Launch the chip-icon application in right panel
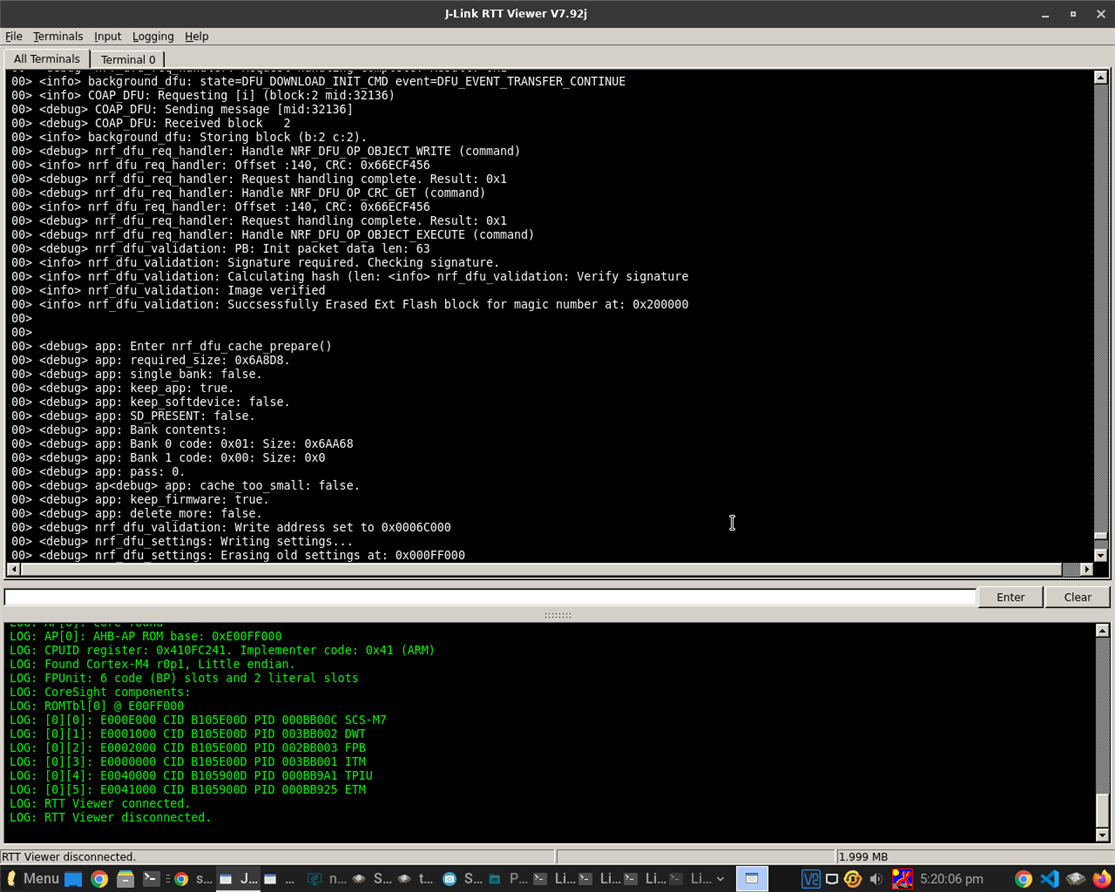Image resolution: width=1115 pixels, height=892 pixels. [x=1075, y=879]
